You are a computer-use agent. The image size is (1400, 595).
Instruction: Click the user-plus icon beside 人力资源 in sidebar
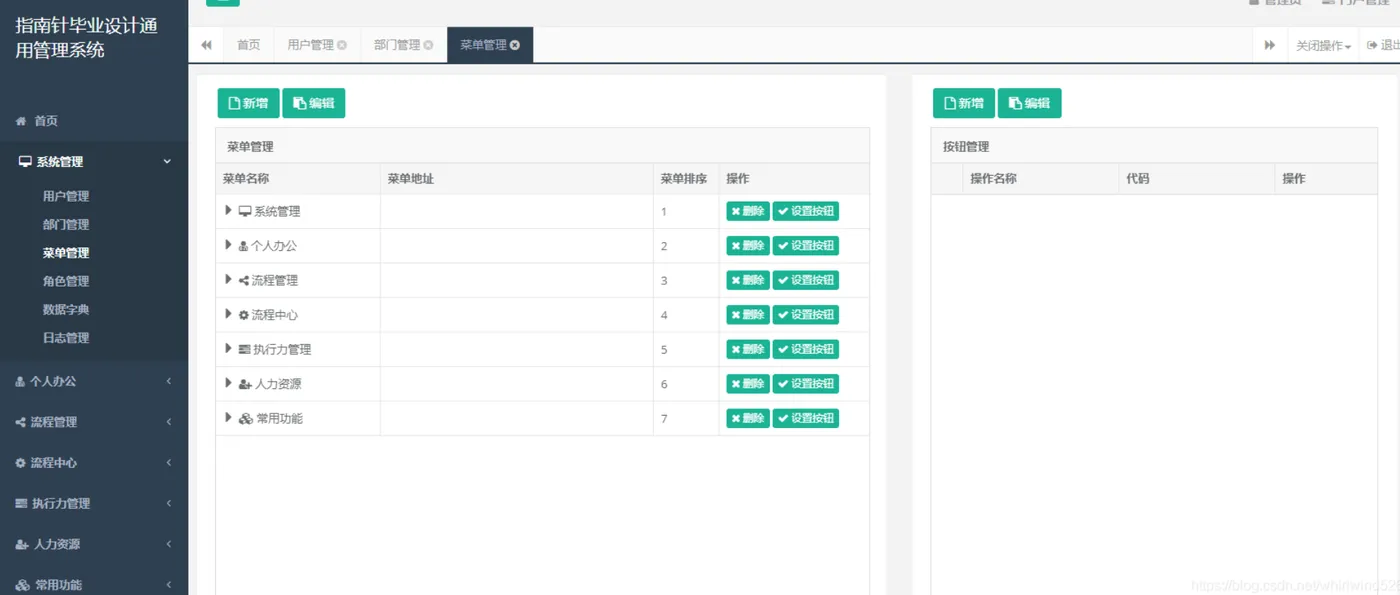pos(22,545)
